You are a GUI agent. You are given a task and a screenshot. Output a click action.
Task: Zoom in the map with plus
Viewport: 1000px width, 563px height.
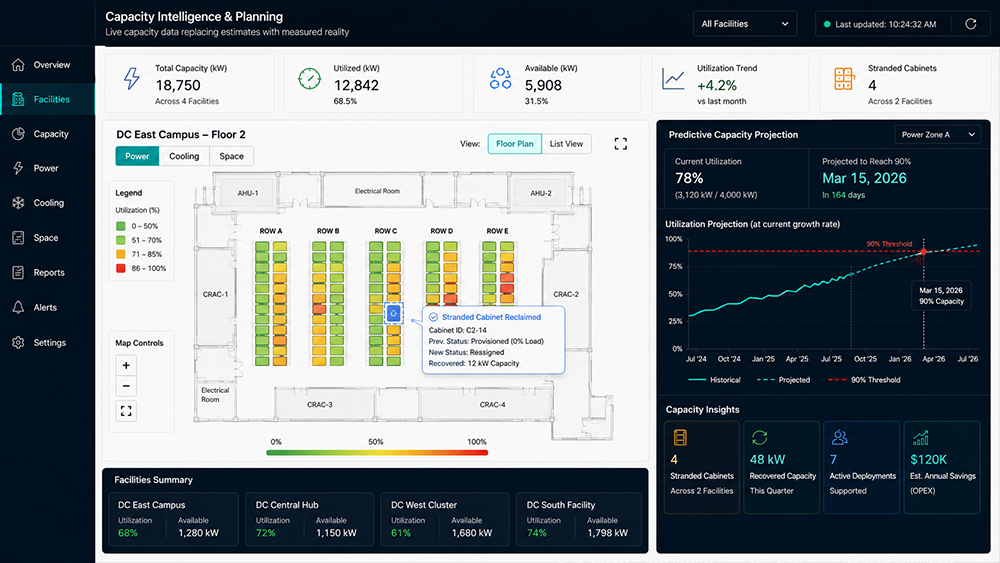126,365
